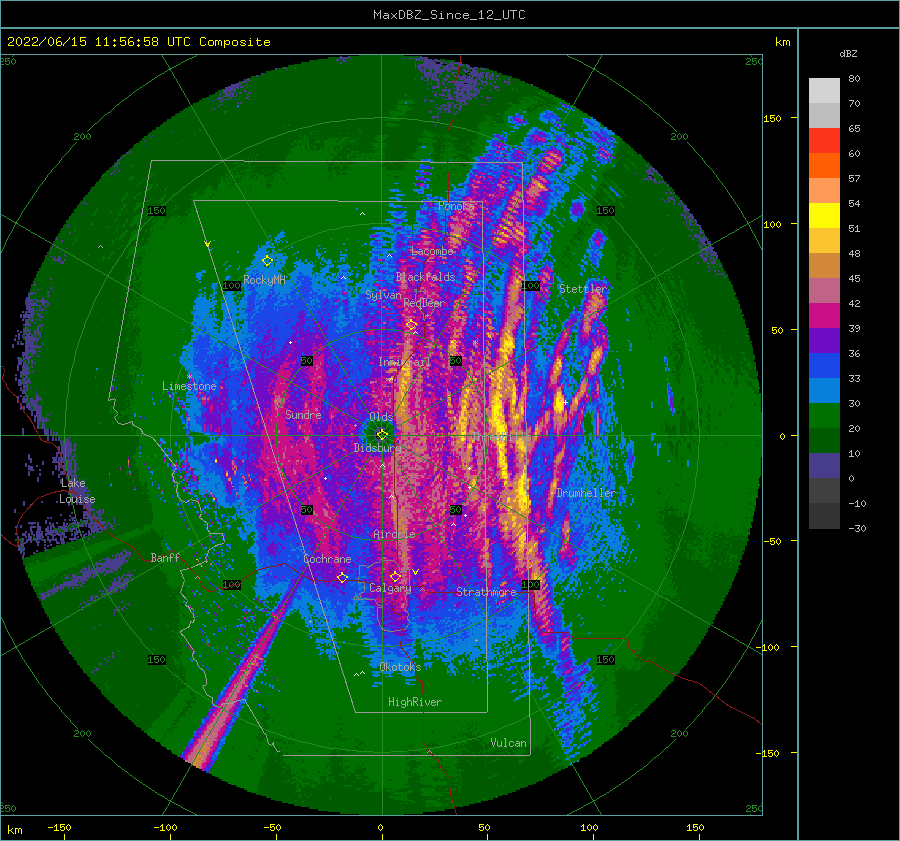
Task: Click the Sundre label
Action: coord(303,415)
